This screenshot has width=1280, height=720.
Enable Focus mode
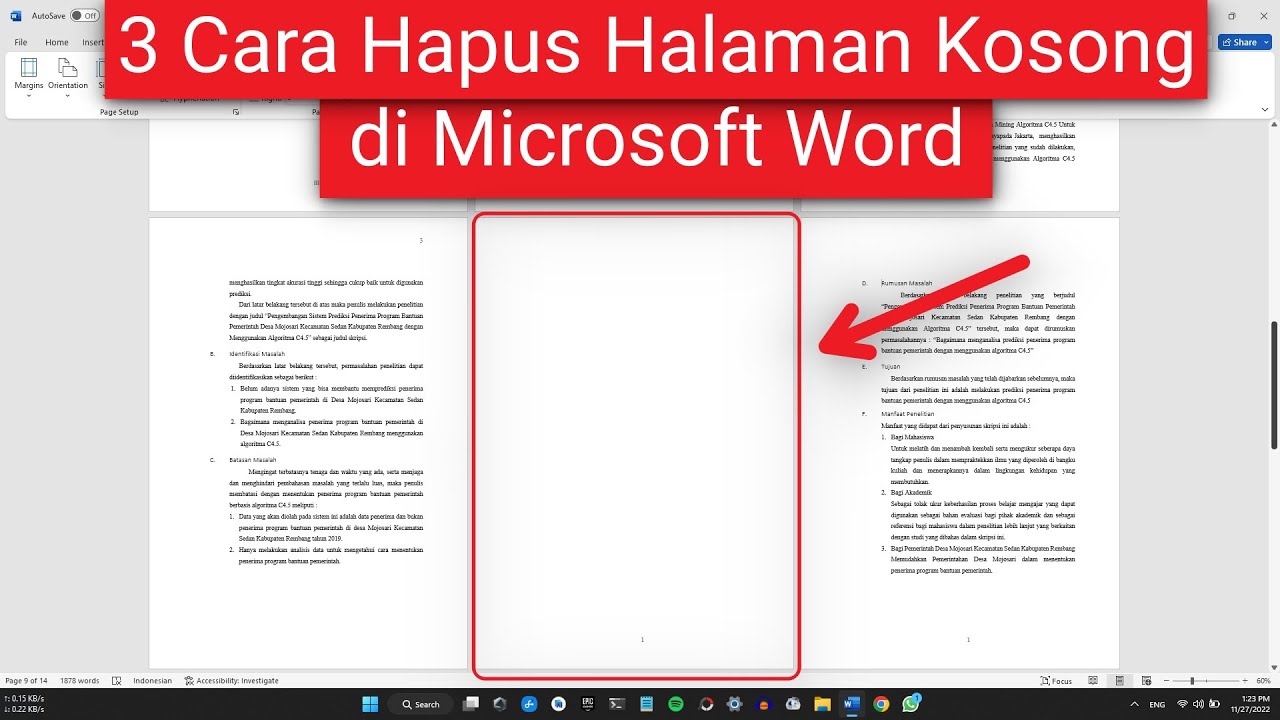click(x=1056, y=681)
